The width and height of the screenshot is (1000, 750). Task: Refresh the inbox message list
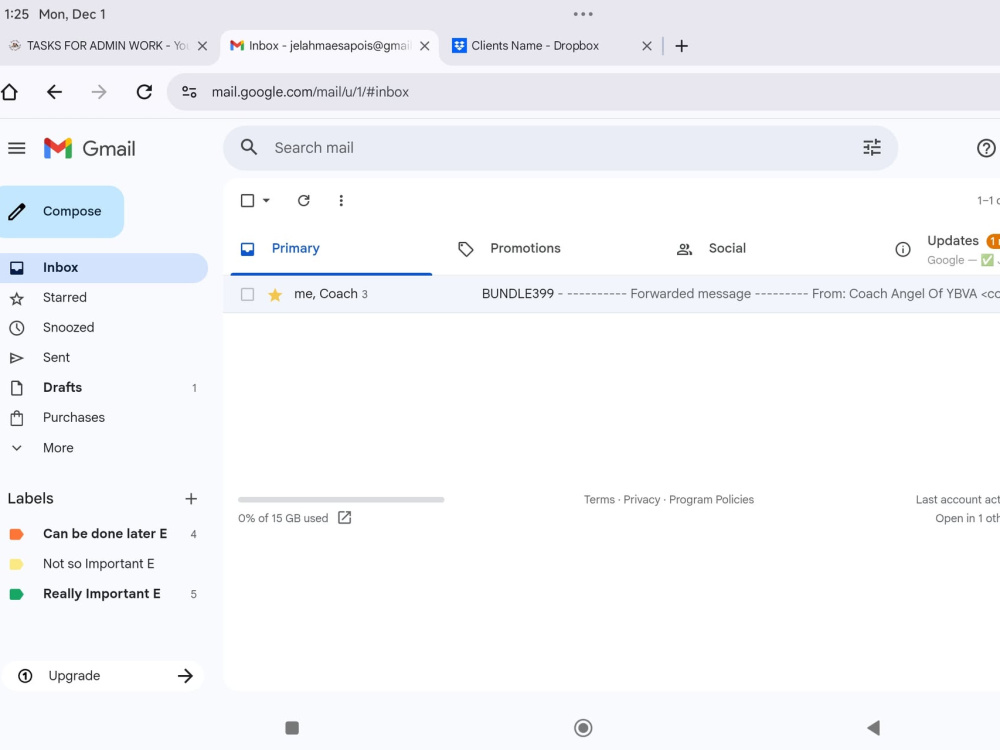click(x=304, y=201)
